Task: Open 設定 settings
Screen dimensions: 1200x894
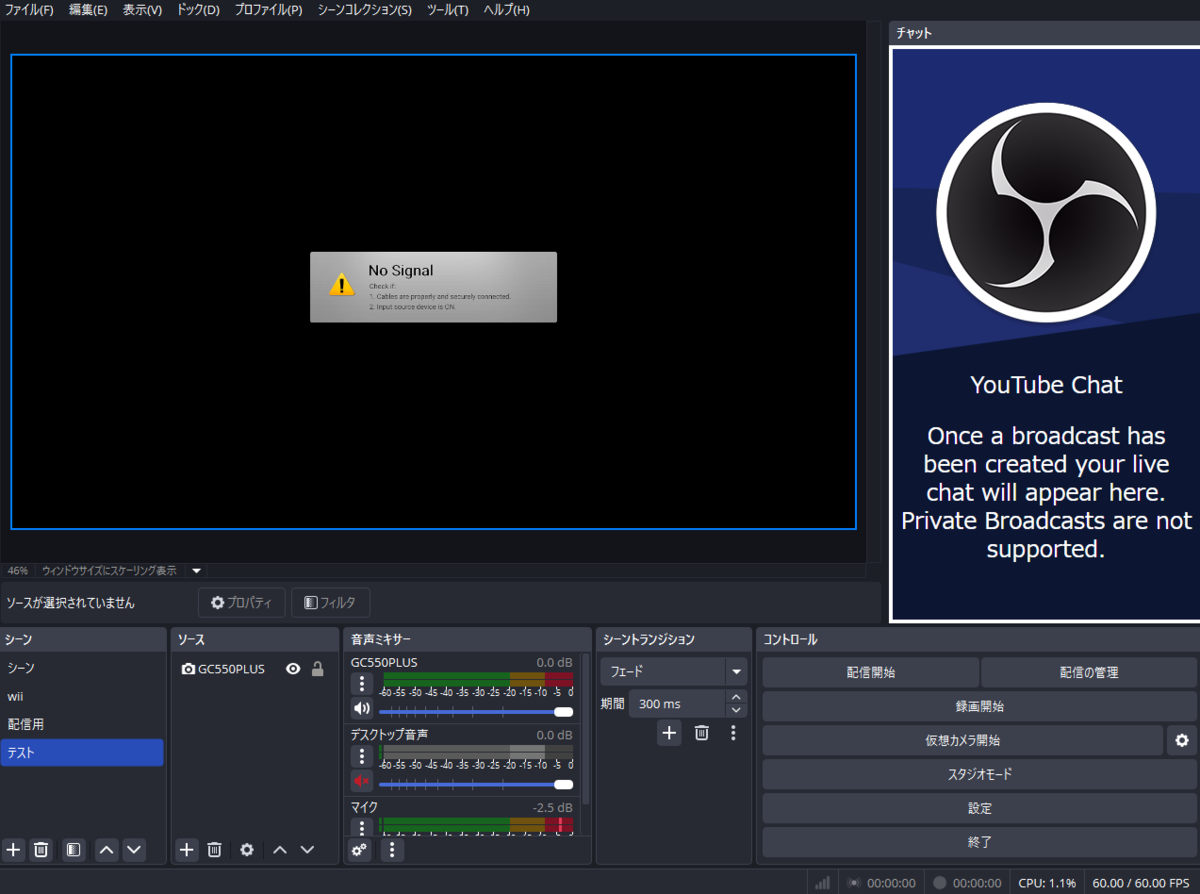Action: click(980, 808)
